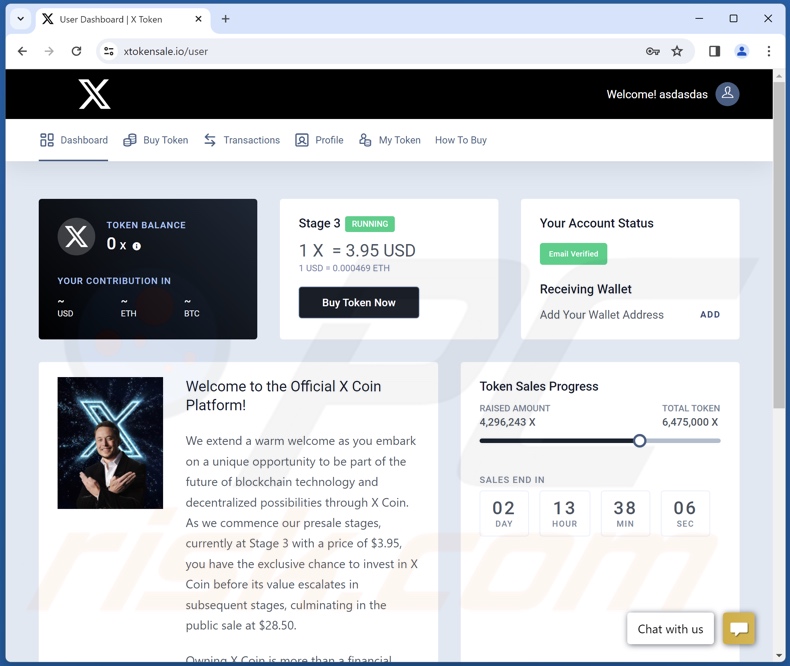Screen dimensions: 790x666
Task: Open the How To Buy page
Action: tap(460, 140)
